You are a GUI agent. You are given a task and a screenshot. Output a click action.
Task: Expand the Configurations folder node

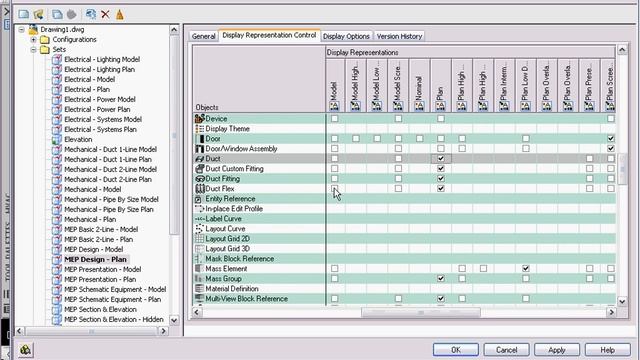(33, 40)
